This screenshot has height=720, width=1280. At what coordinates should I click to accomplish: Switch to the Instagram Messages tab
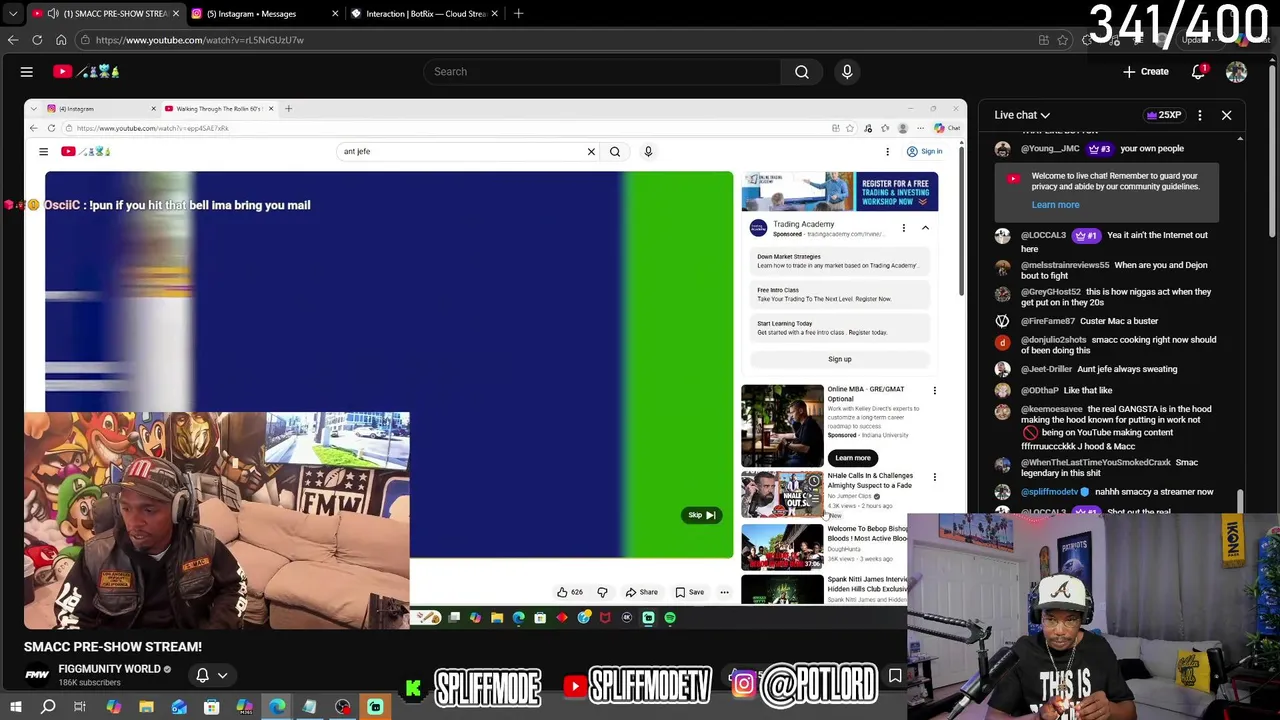click(266, 14)
